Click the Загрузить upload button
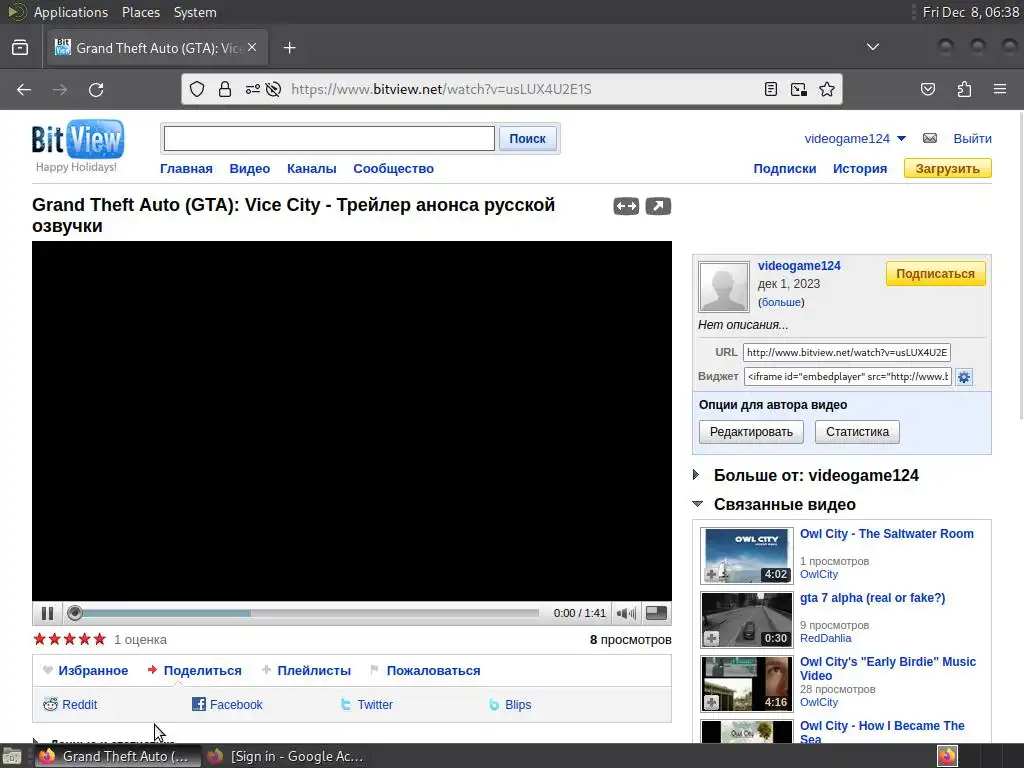The image size is (1024, 768). pos(948,168)
